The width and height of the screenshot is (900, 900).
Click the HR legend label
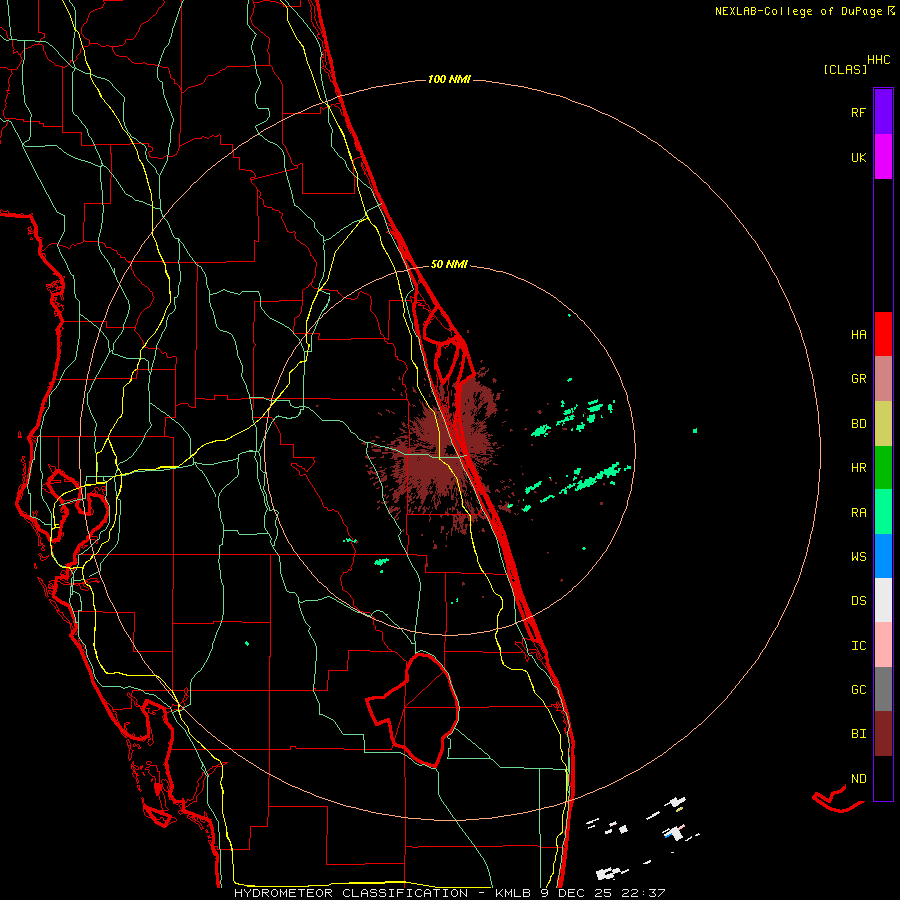858,468
